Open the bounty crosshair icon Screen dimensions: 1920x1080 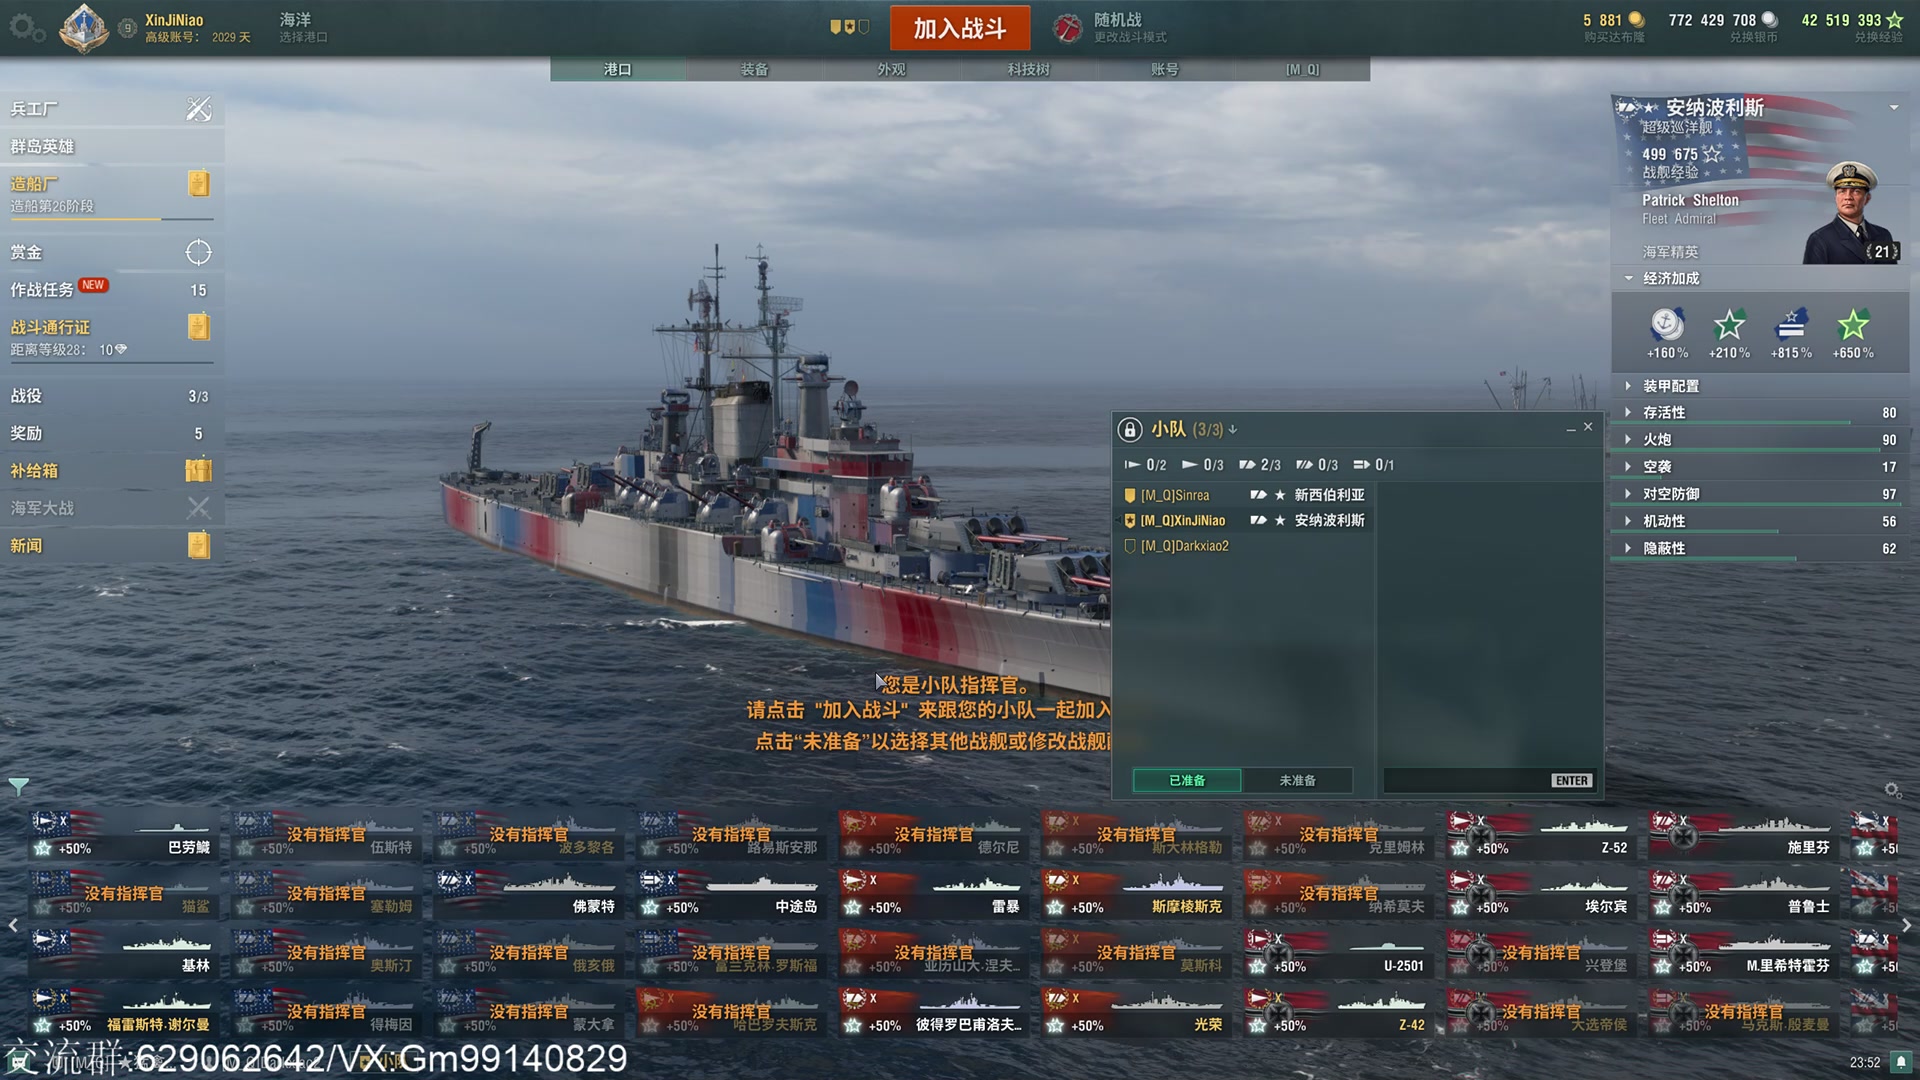198,252
